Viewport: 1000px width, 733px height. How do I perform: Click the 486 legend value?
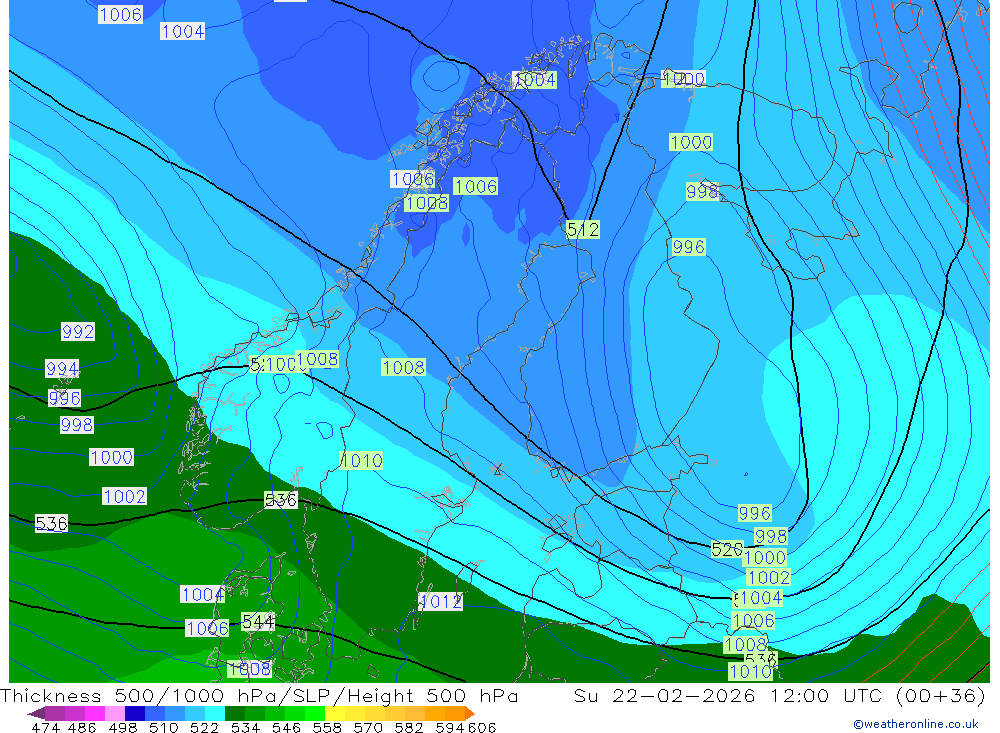tap(81, 727)
